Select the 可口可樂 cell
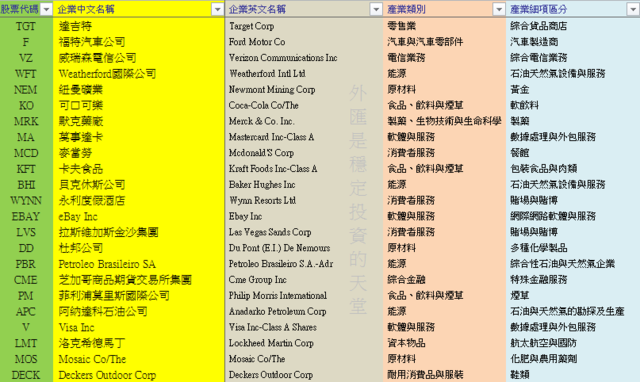This screenshot has width=640, height=382. pos(139,105)
